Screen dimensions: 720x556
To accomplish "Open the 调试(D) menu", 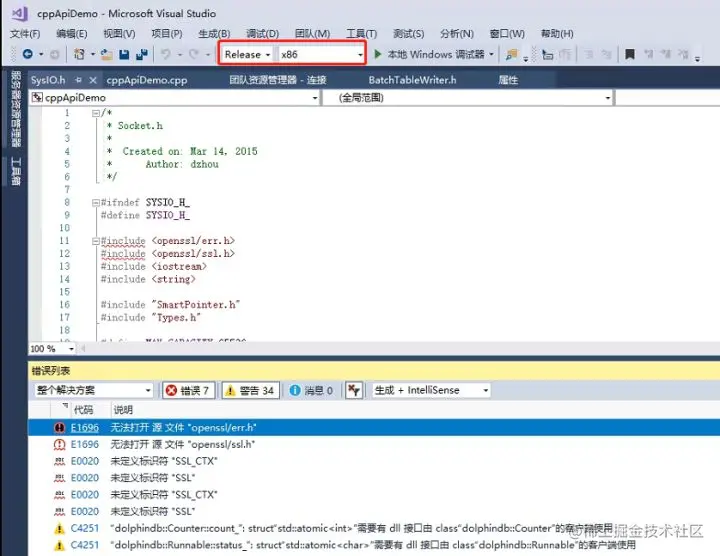I will (262, 34).
